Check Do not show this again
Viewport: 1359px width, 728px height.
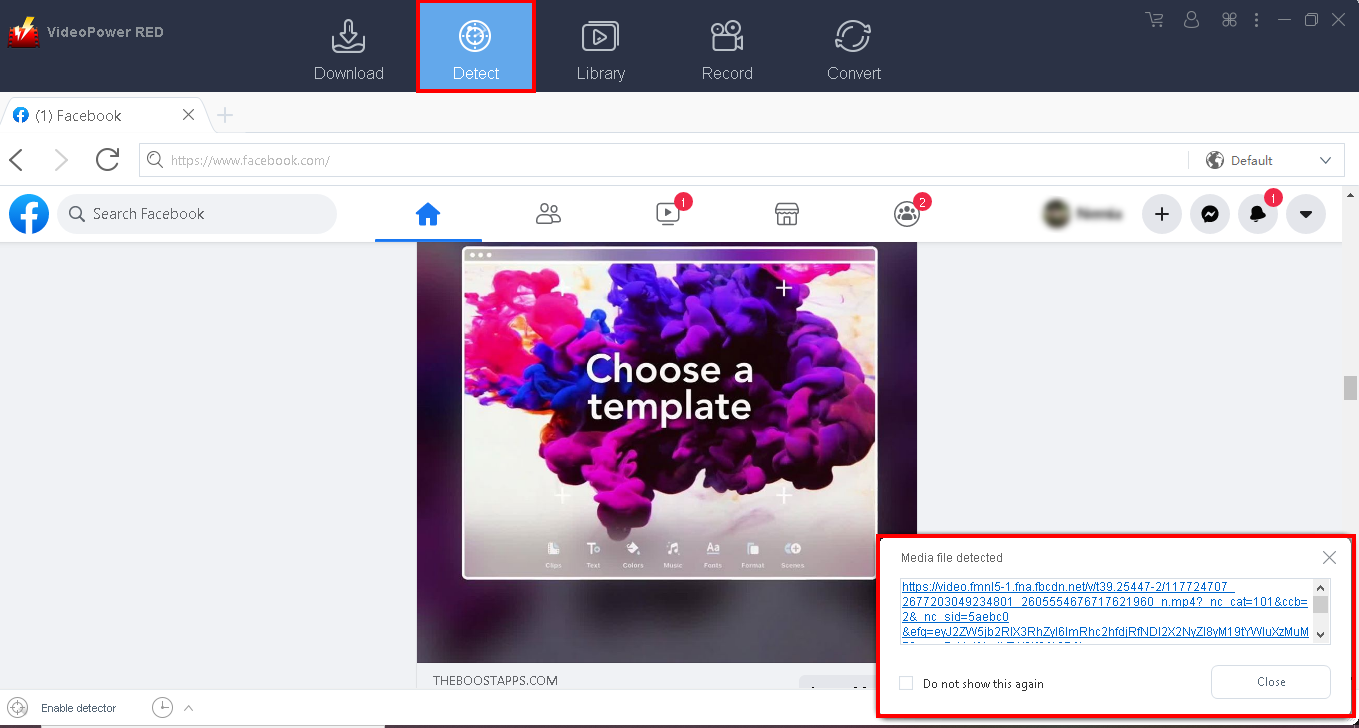point(905,683)
